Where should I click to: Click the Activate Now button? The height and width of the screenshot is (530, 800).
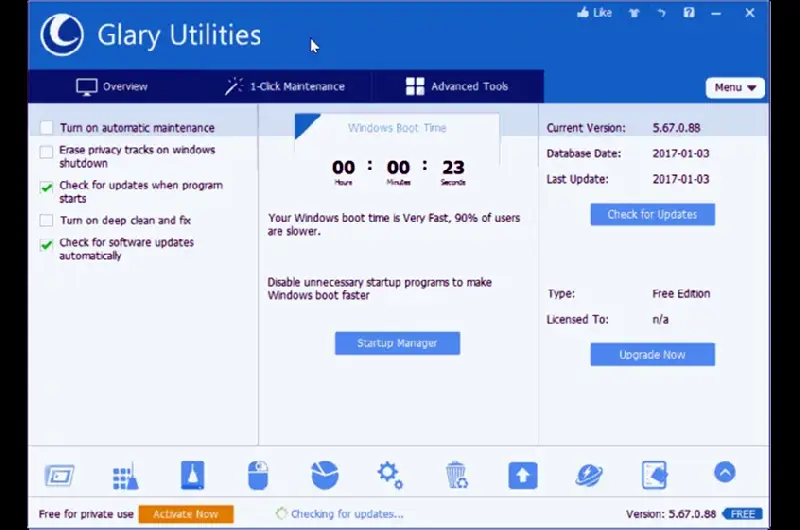point(186,514)
